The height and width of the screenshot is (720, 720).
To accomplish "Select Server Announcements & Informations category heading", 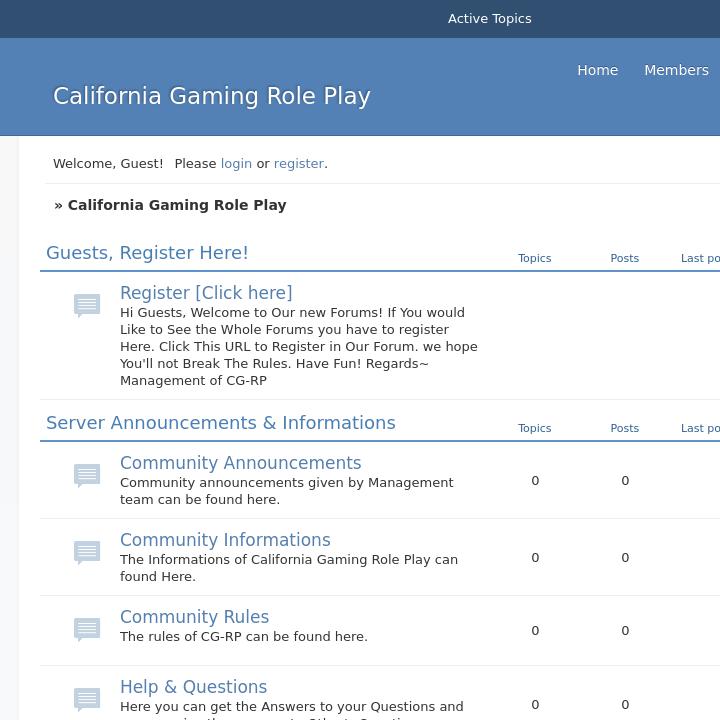I will tap(220, 423).
